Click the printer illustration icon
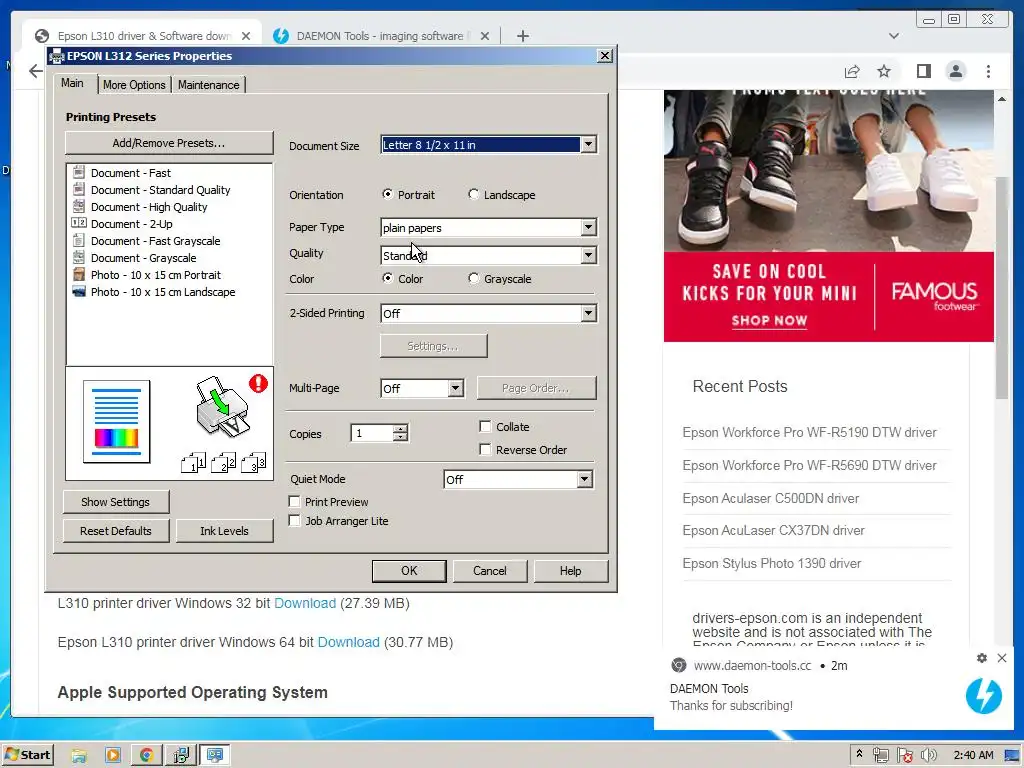 point(221,407)
